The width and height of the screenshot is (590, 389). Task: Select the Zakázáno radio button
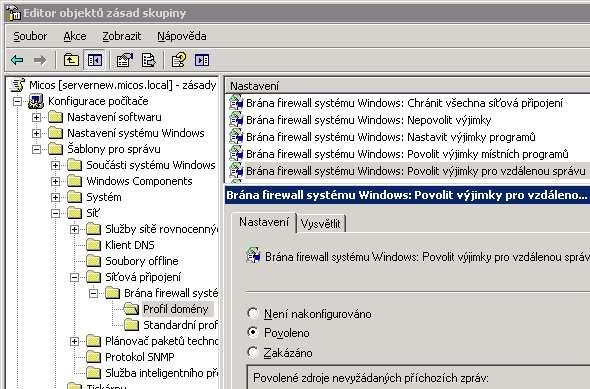pos(253,352)
